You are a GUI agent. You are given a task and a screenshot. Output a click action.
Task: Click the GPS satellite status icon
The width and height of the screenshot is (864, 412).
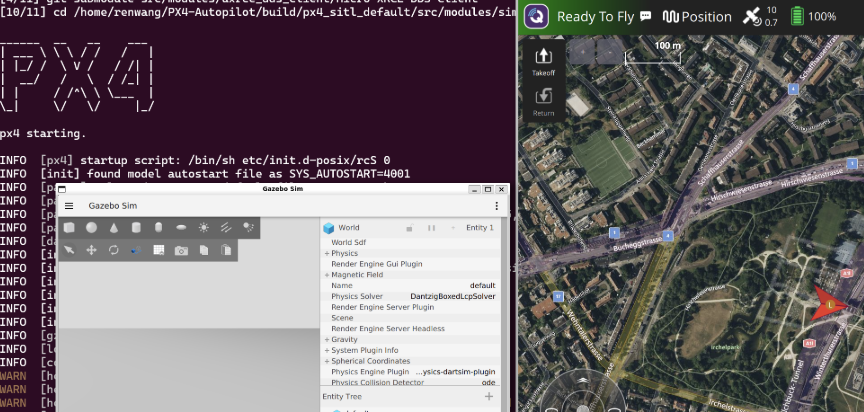750,17
